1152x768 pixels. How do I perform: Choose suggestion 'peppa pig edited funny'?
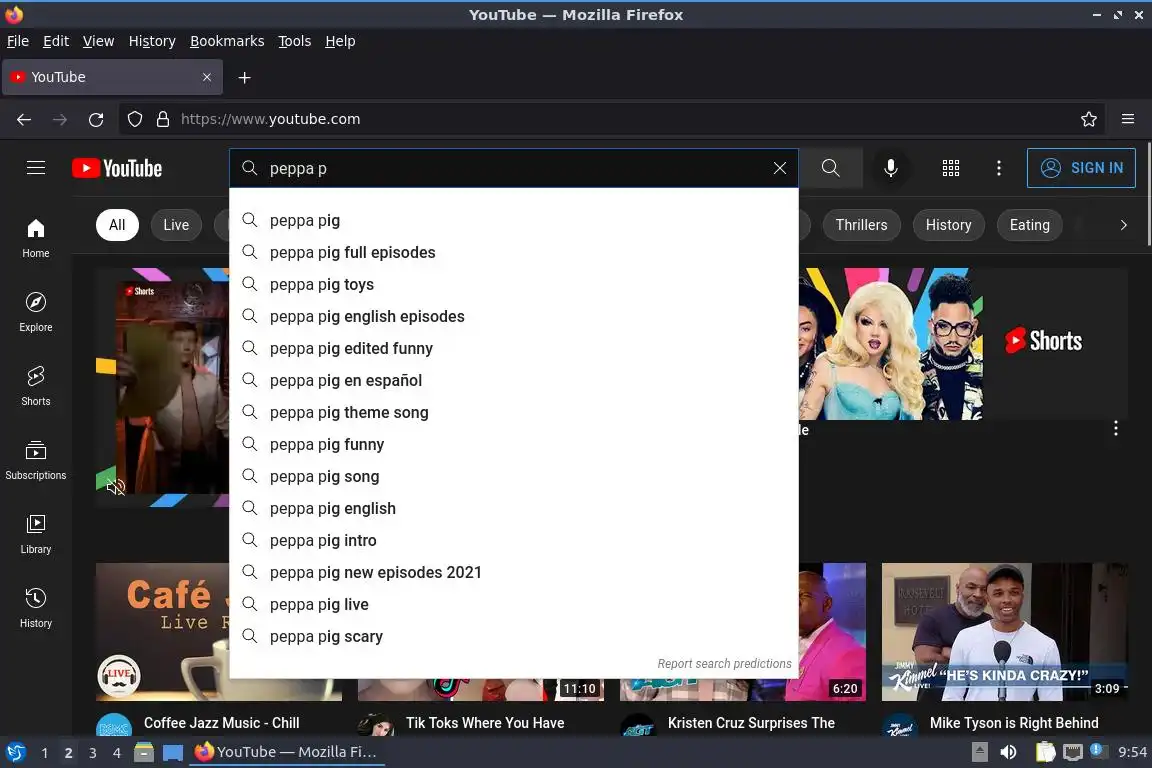(514, 348)
